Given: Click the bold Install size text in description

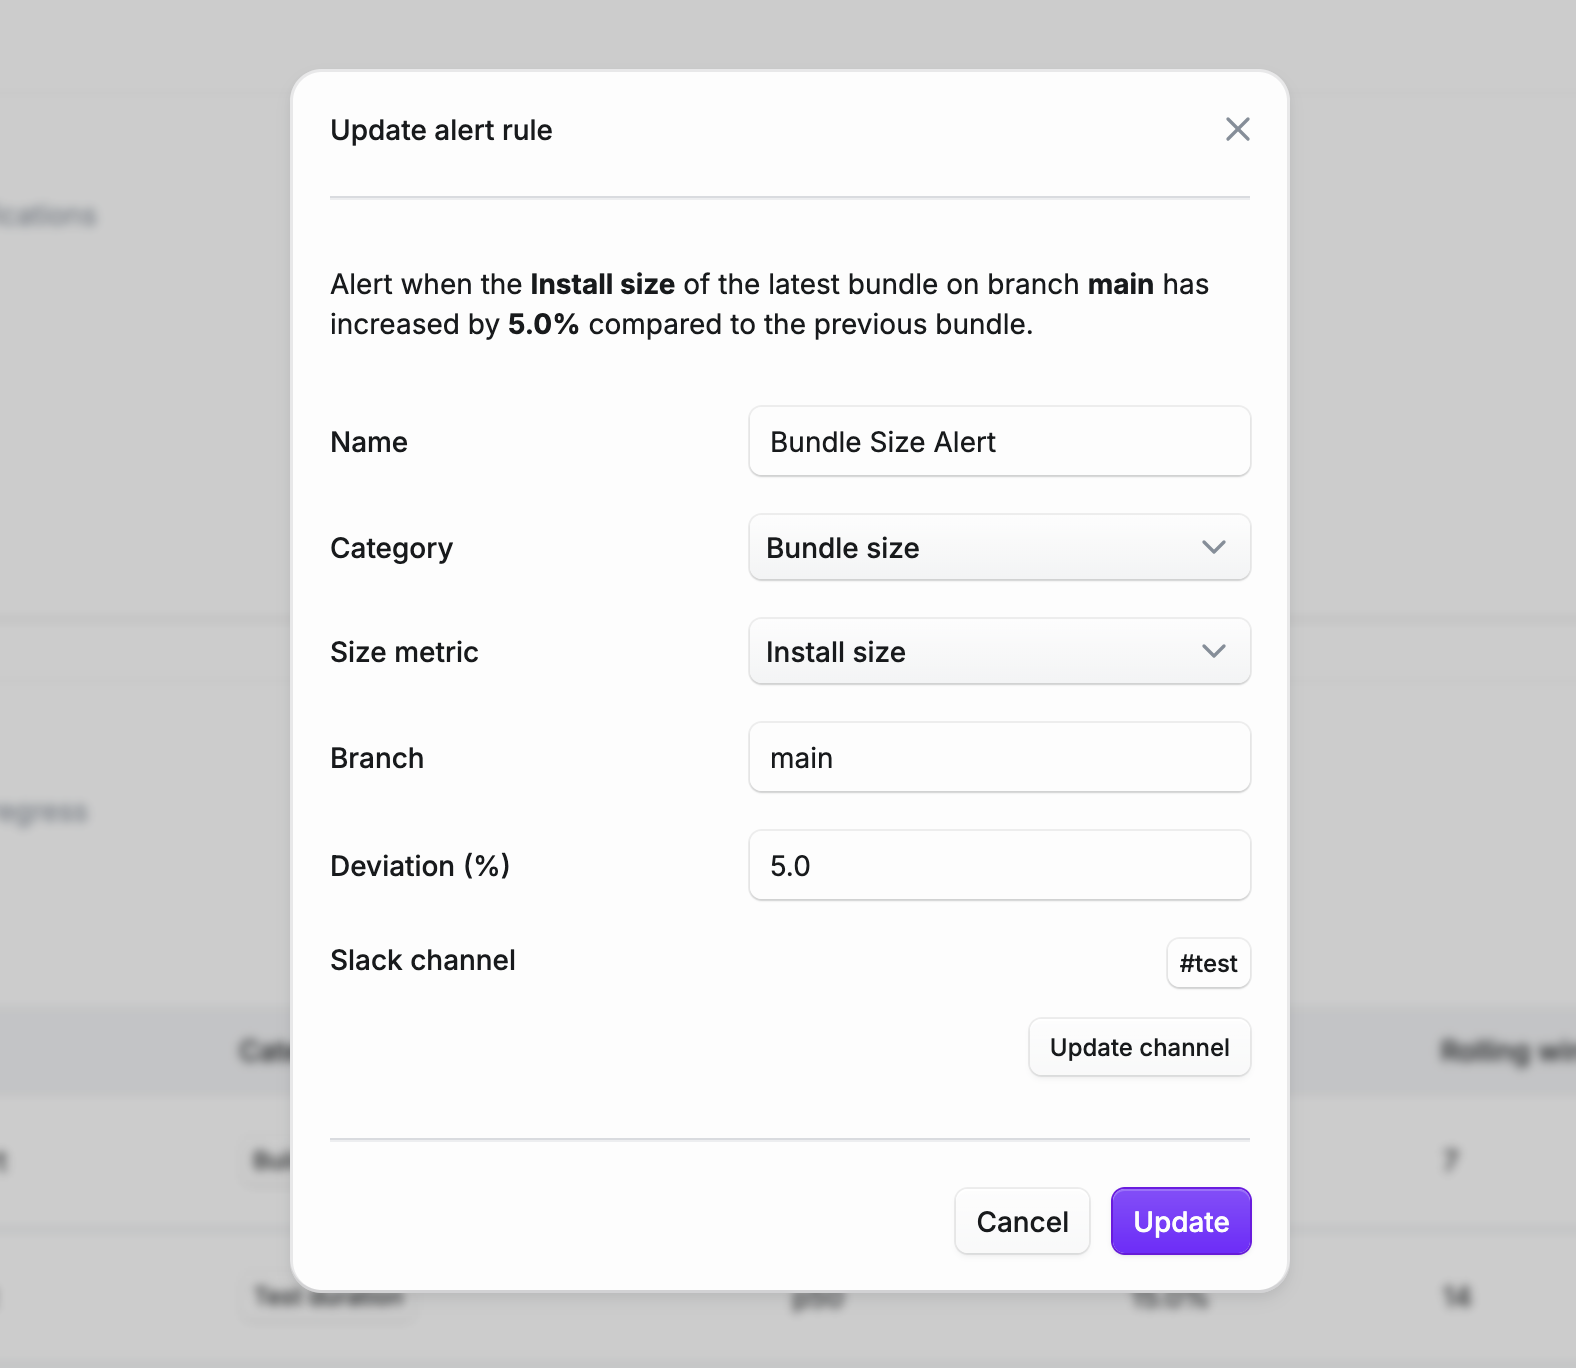Looking at the screenshot, I should 602,284.
